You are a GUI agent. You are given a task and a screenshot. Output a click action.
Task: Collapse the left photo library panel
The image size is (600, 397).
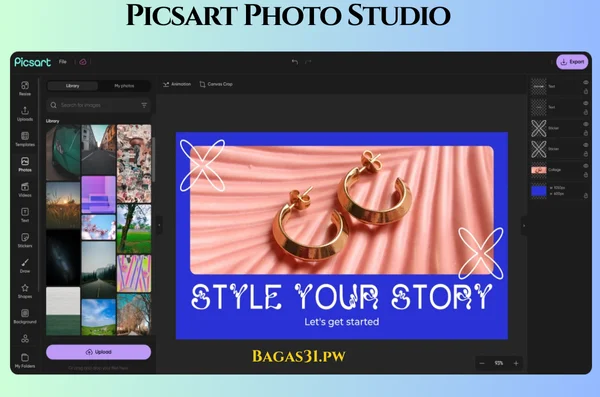159,225
